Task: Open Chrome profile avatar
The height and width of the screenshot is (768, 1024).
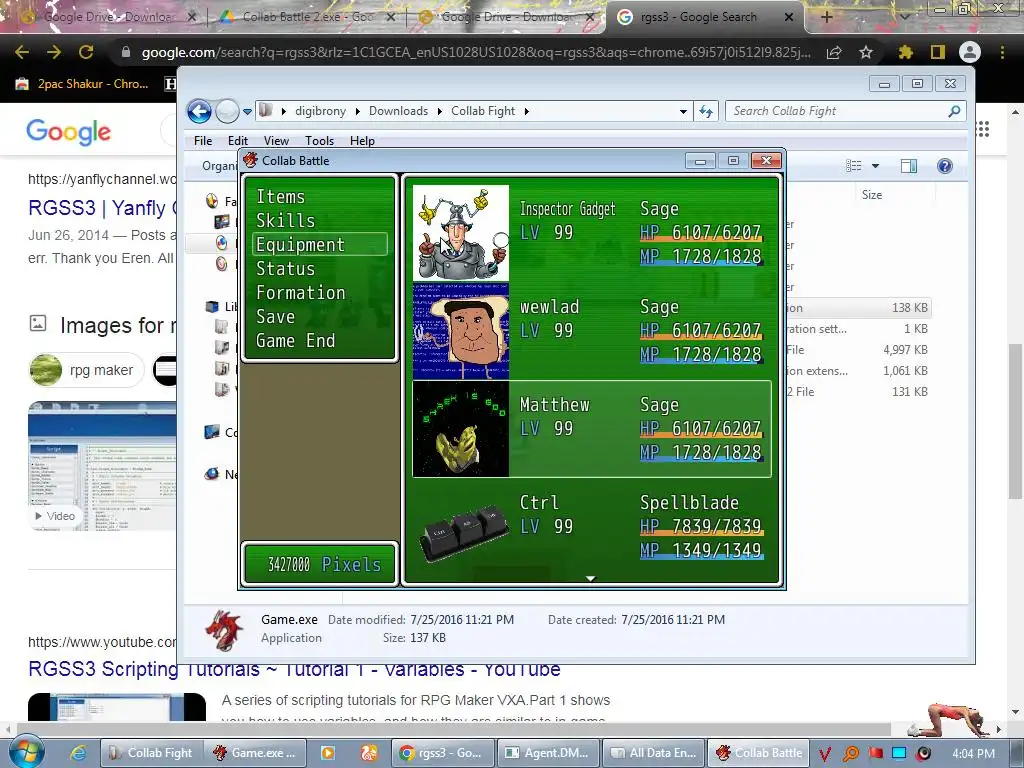Action: click(970, 52)
